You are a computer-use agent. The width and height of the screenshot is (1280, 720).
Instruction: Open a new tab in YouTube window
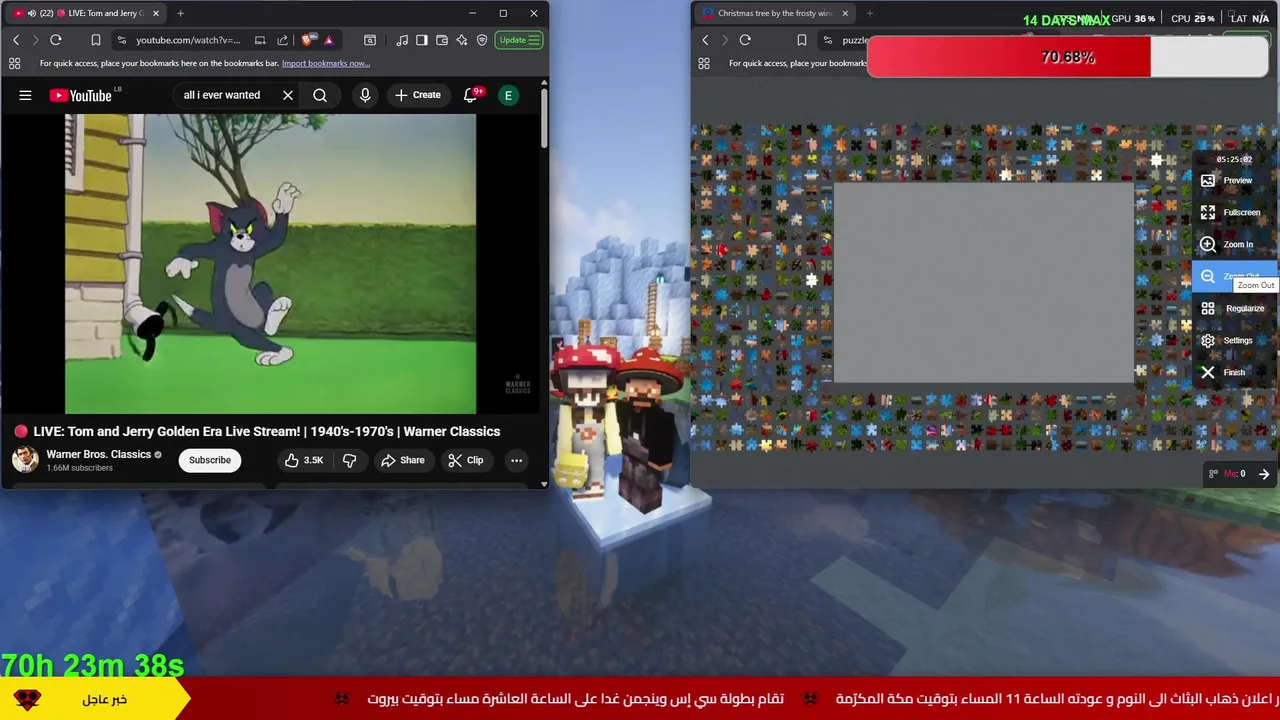pos(180,13)
